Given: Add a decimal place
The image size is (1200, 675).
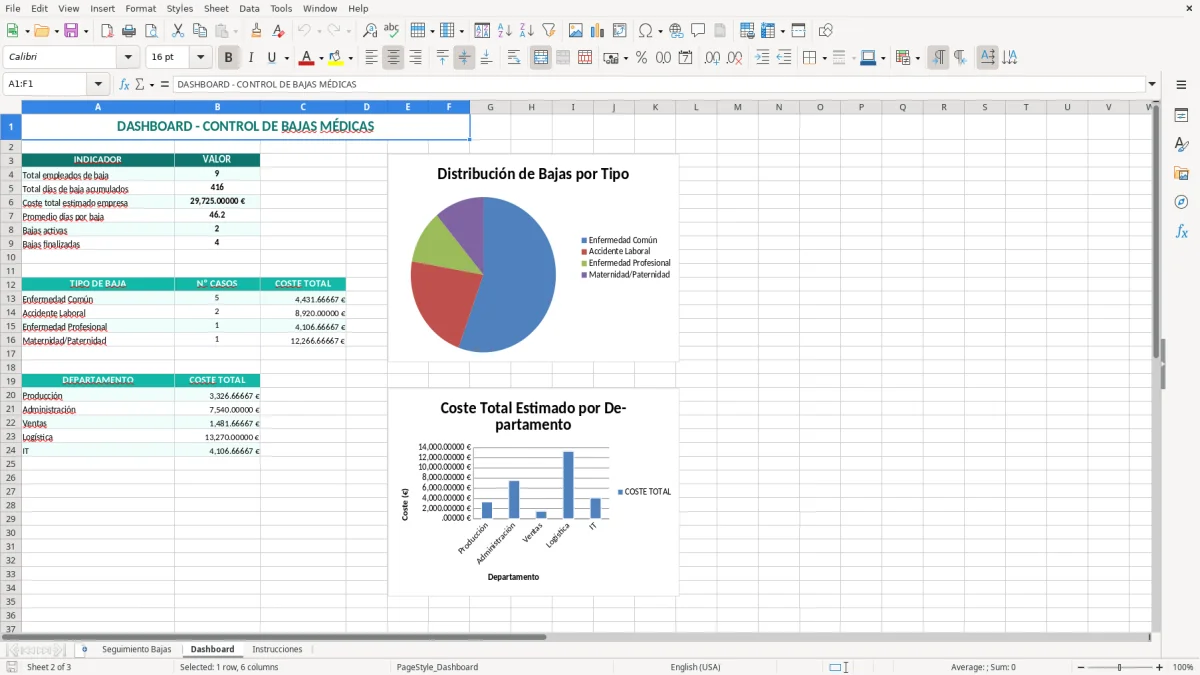Looking at the screenshot, I should (x=712, y=58).
